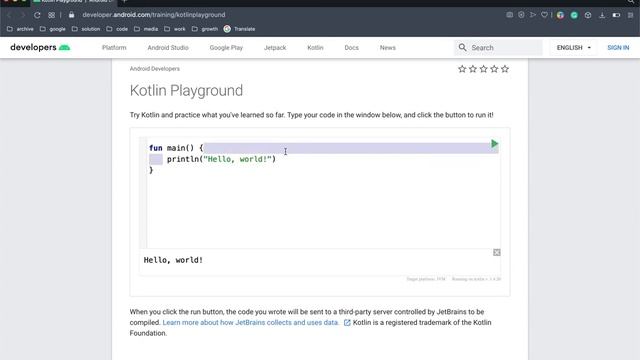Click the Hello, world! output text
This screenshot has width=640, height=360.
pyautogui.click(x=173, y=260)
